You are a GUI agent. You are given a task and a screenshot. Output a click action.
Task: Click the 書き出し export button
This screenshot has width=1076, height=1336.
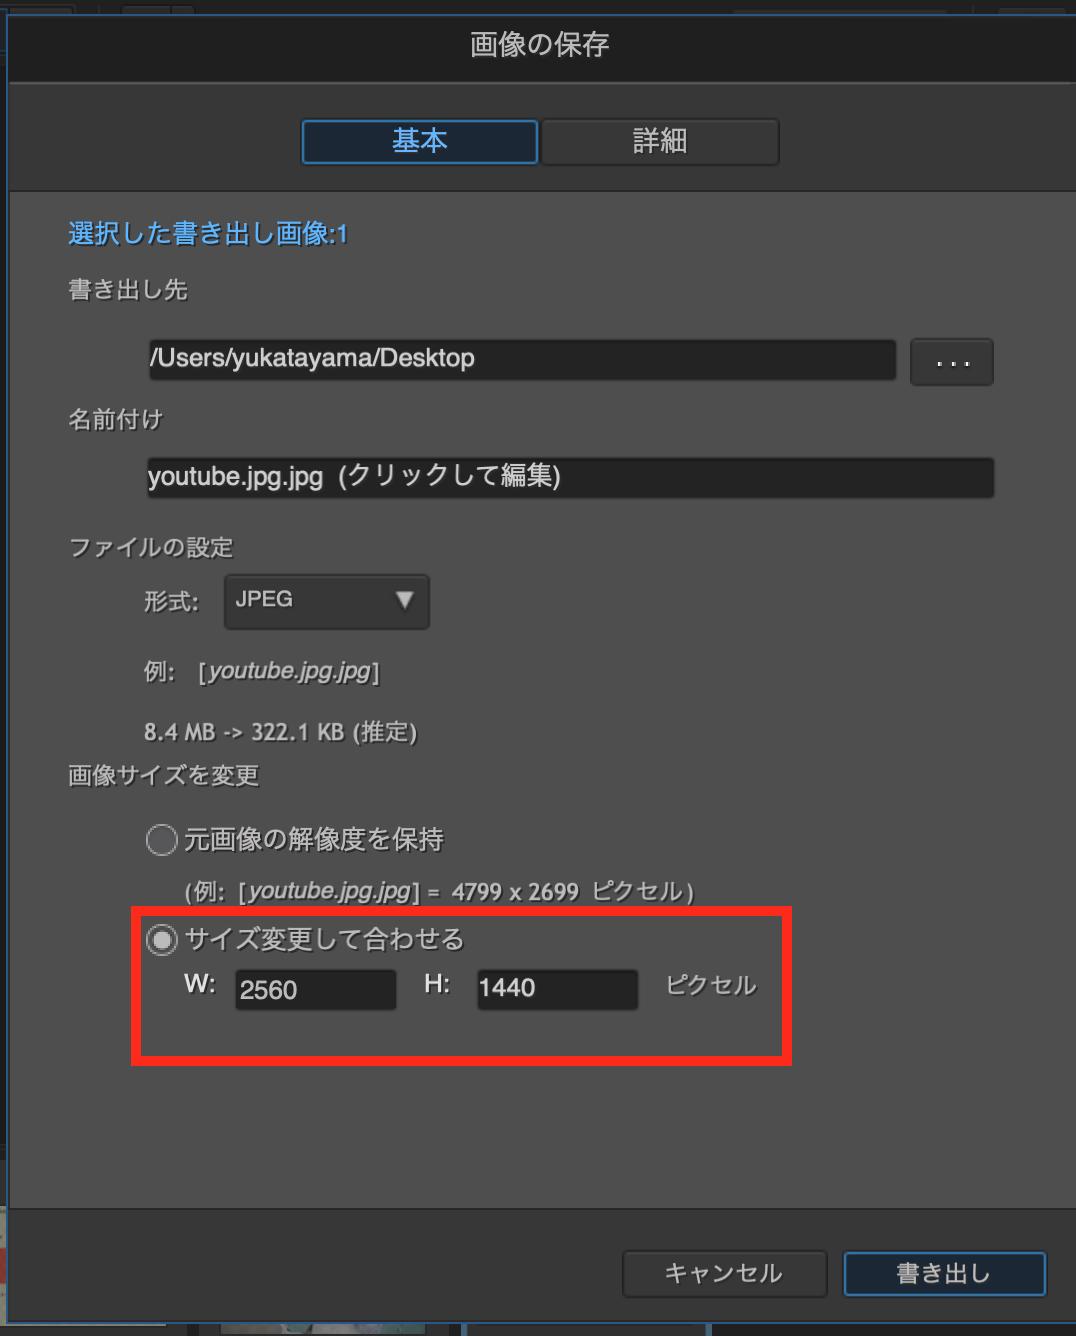945,1274
